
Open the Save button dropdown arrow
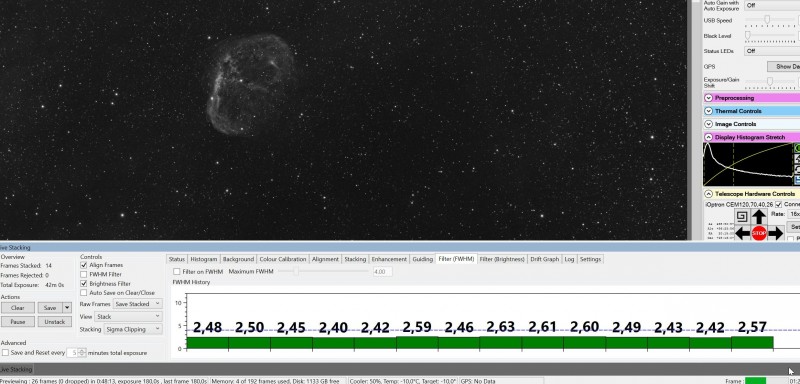(x=67, y=308)
